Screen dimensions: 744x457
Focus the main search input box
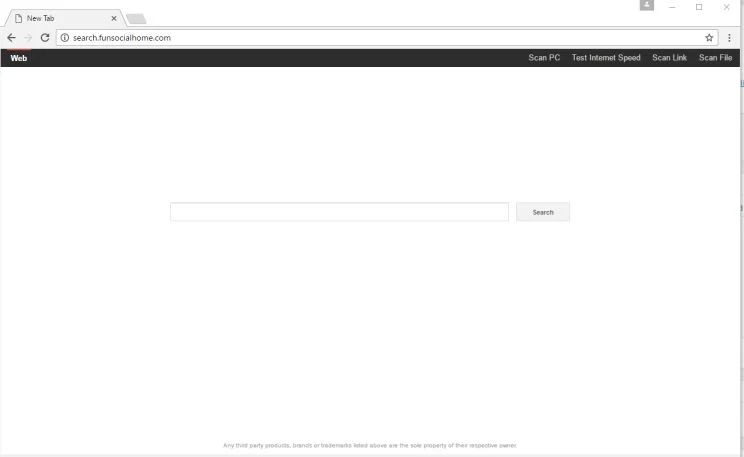339,212
